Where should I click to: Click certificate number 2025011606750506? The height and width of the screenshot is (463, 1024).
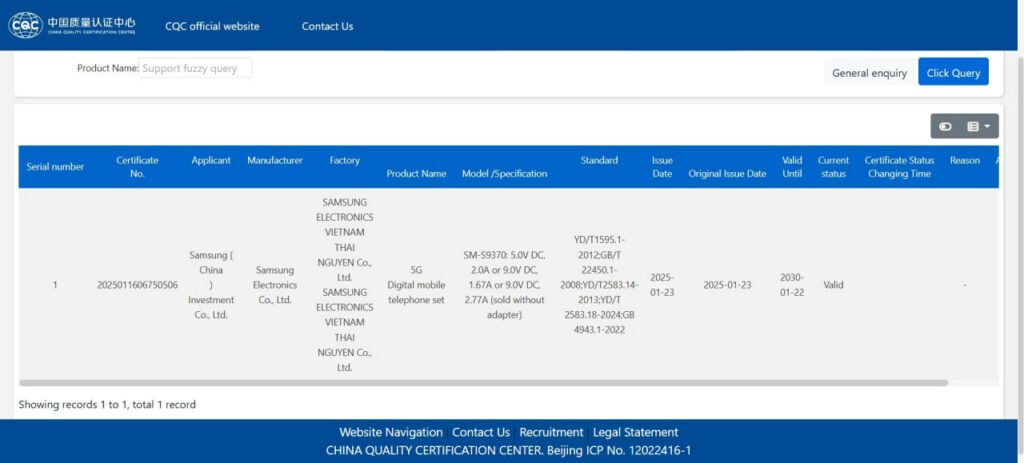click(137, 285)
